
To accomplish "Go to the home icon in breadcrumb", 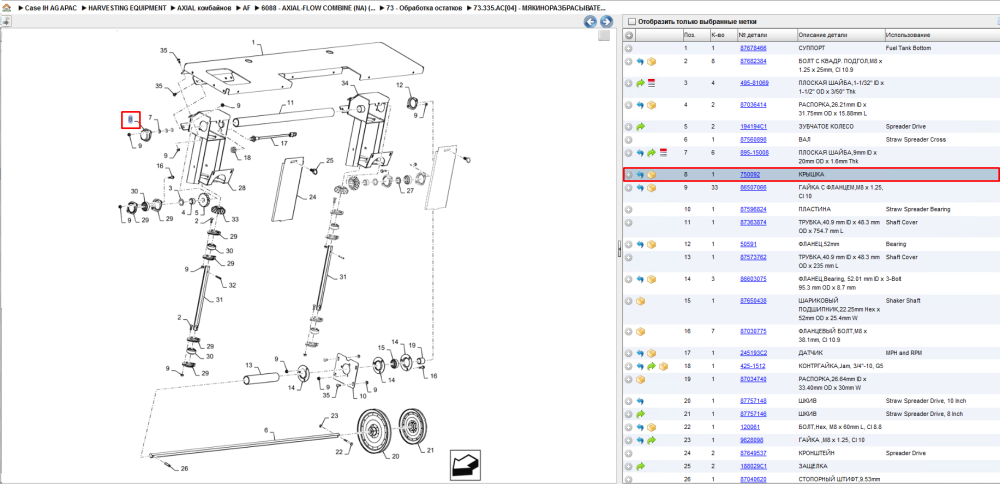I will 6,9.
